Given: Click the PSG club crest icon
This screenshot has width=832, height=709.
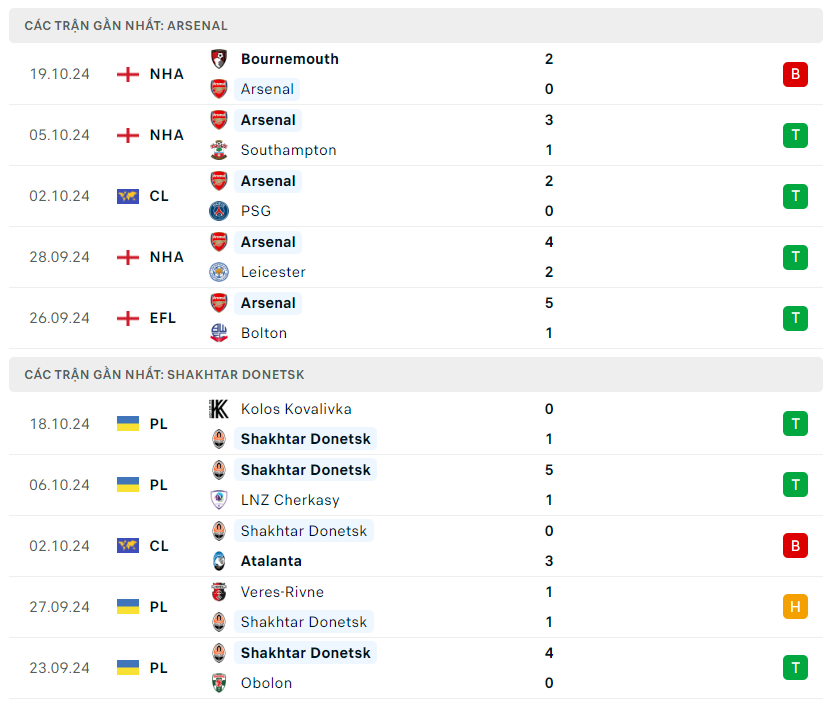Looking at the screenshot, I should click(x=219, y=211).
